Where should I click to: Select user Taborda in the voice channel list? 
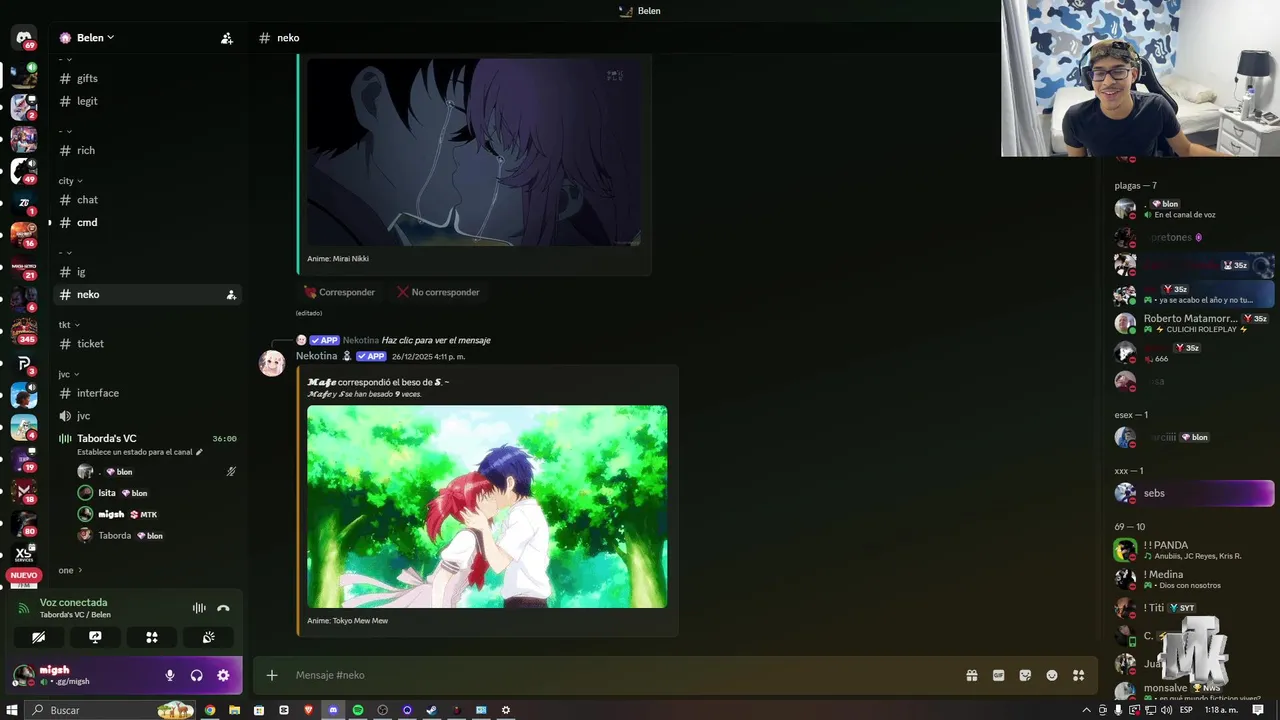tap(115, 536)
